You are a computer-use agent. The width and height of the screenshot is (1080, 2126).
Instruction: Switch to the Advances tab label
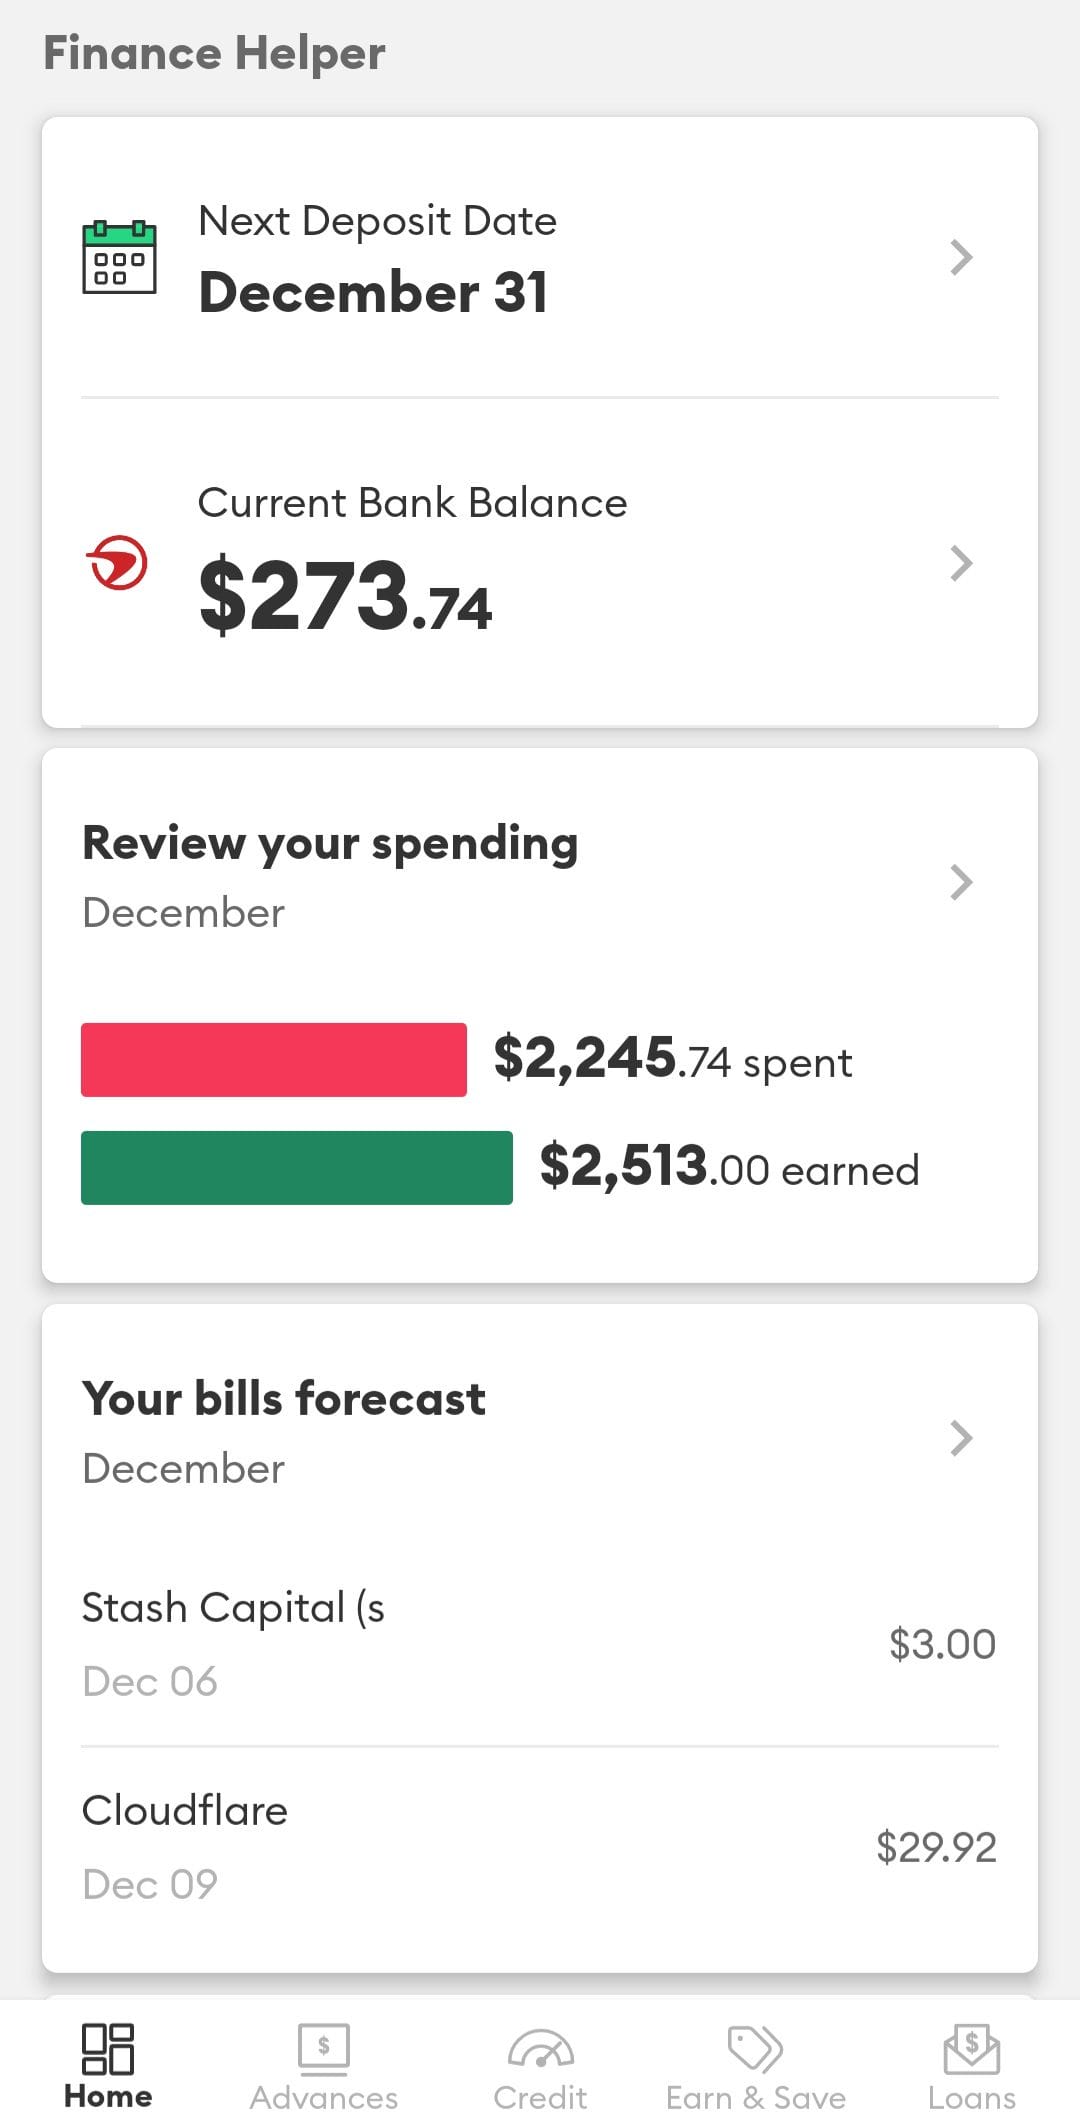pyautogui.click(x=324, y=2097)
